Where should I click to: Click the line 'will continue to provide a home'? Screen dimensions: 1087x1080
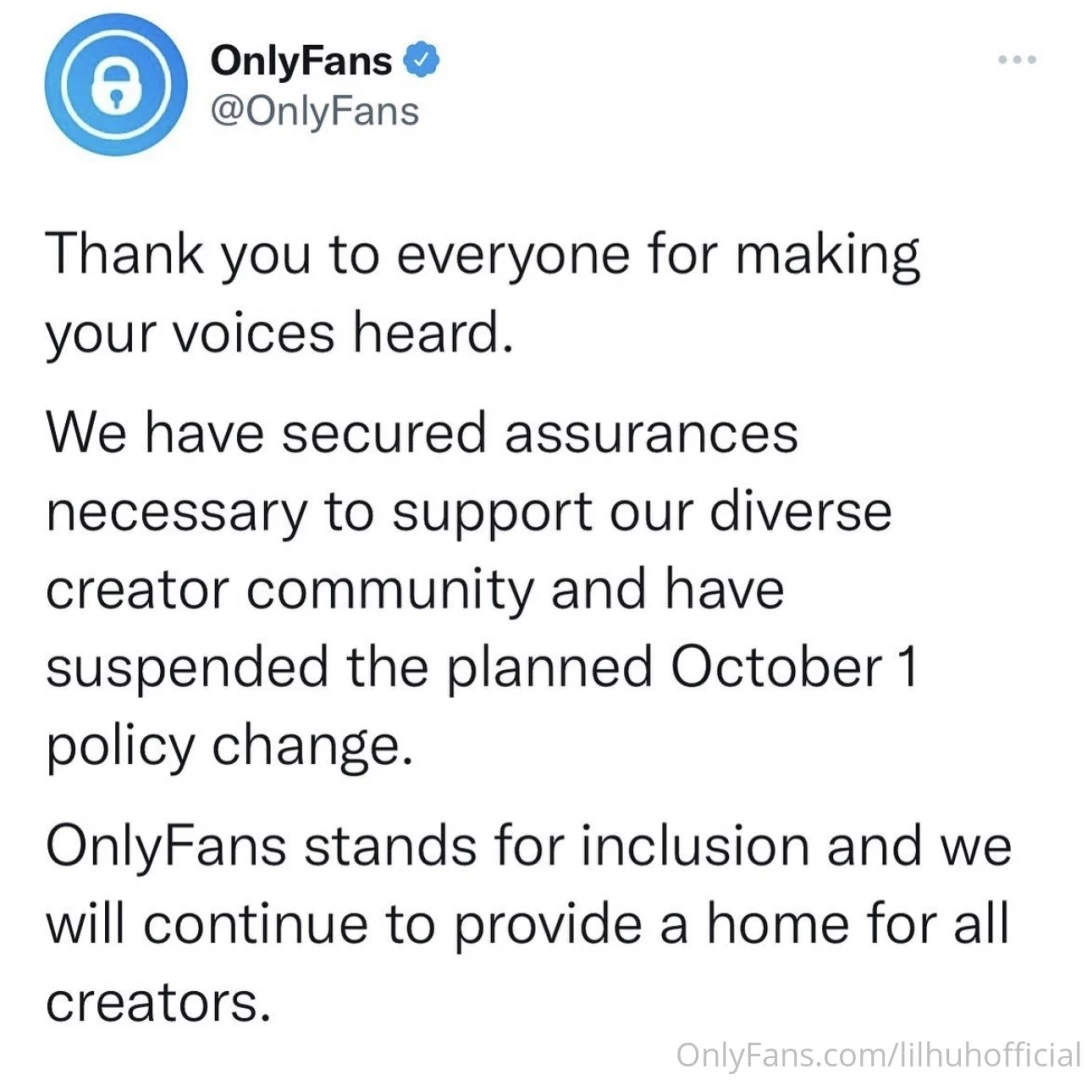click(x=445, y=925)
